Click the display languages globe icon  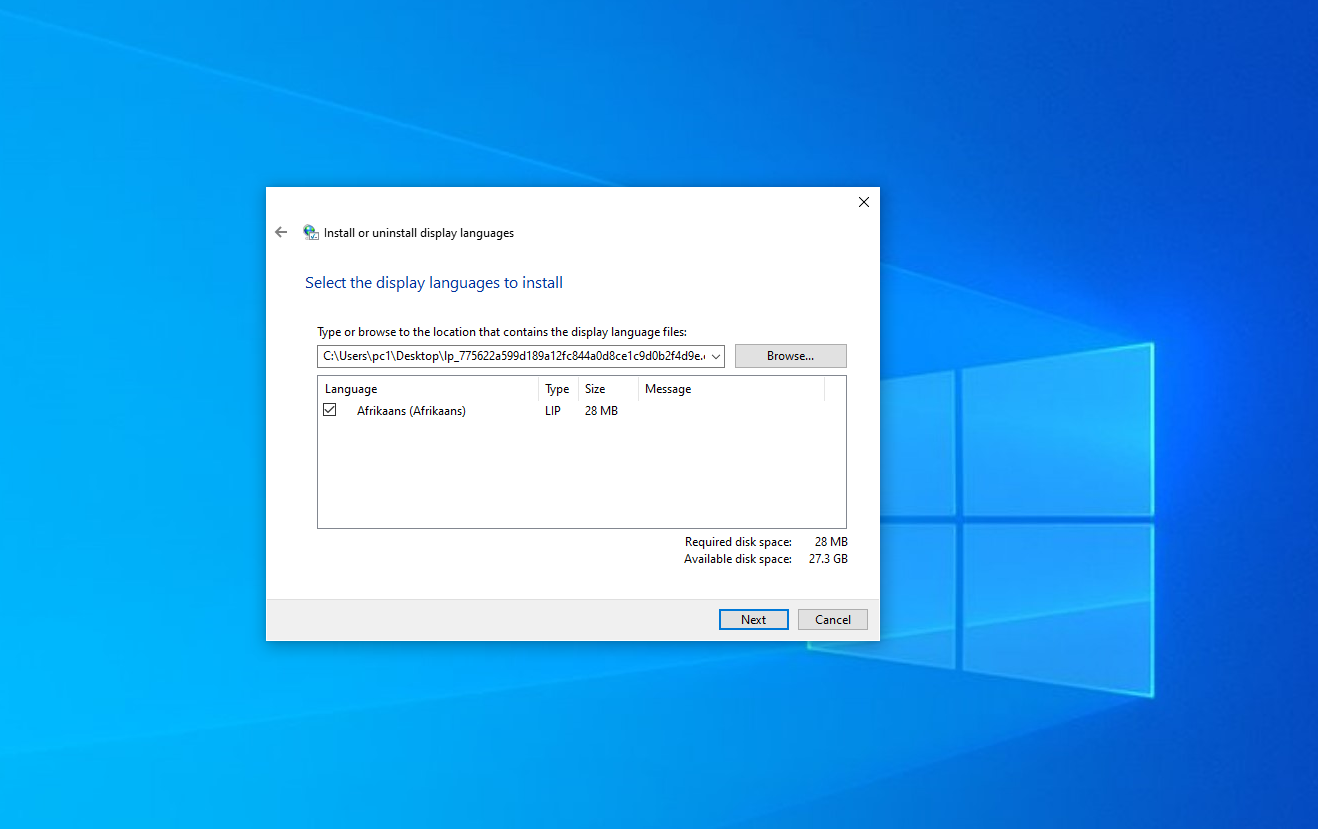click(x=311, y=232)
